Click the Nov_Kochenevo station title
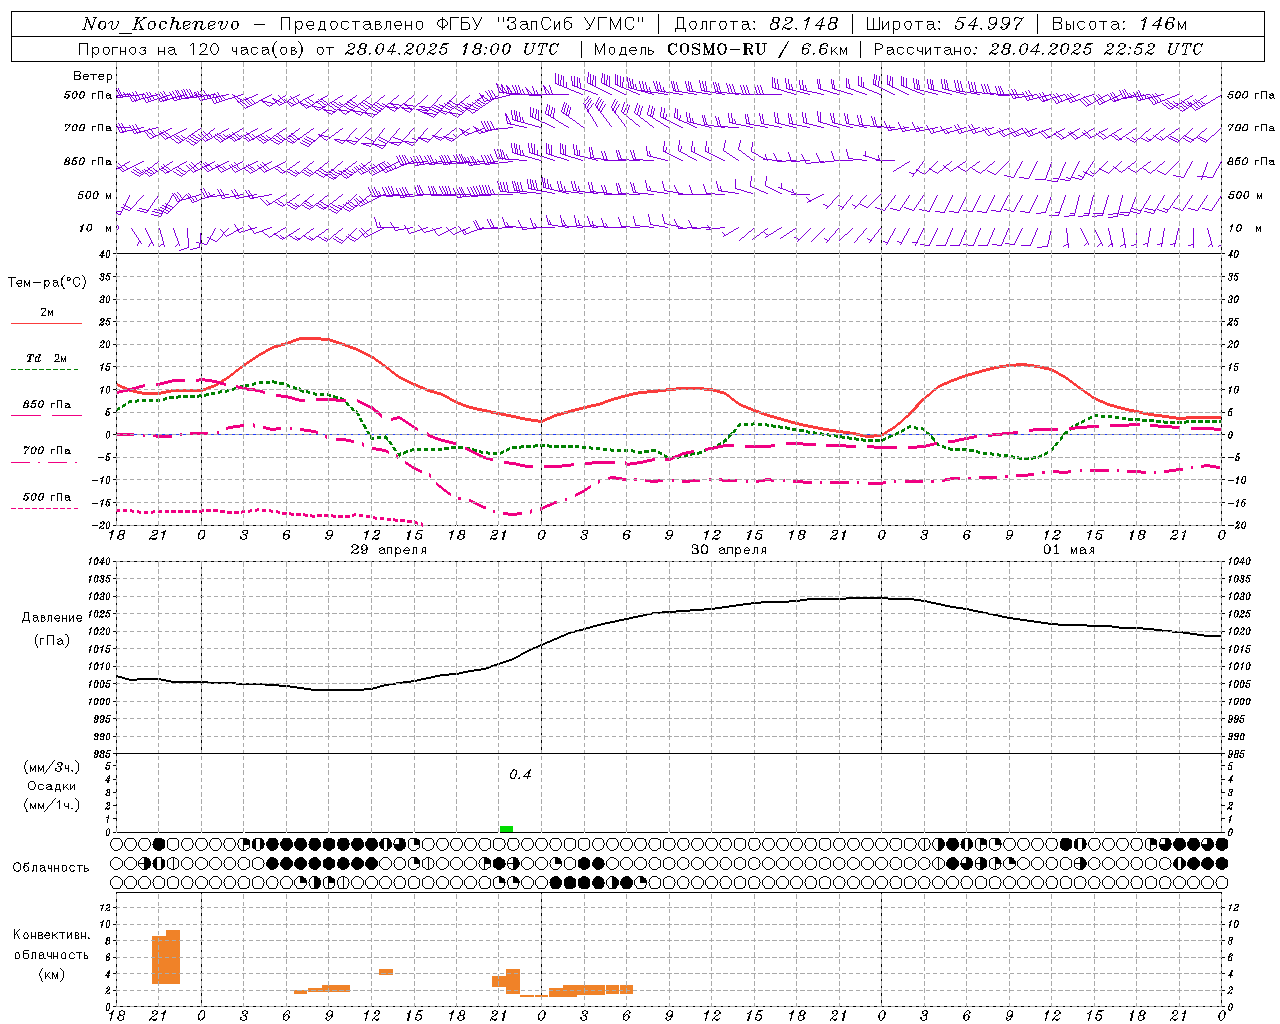1280x1024 pixels. (161, 24)
